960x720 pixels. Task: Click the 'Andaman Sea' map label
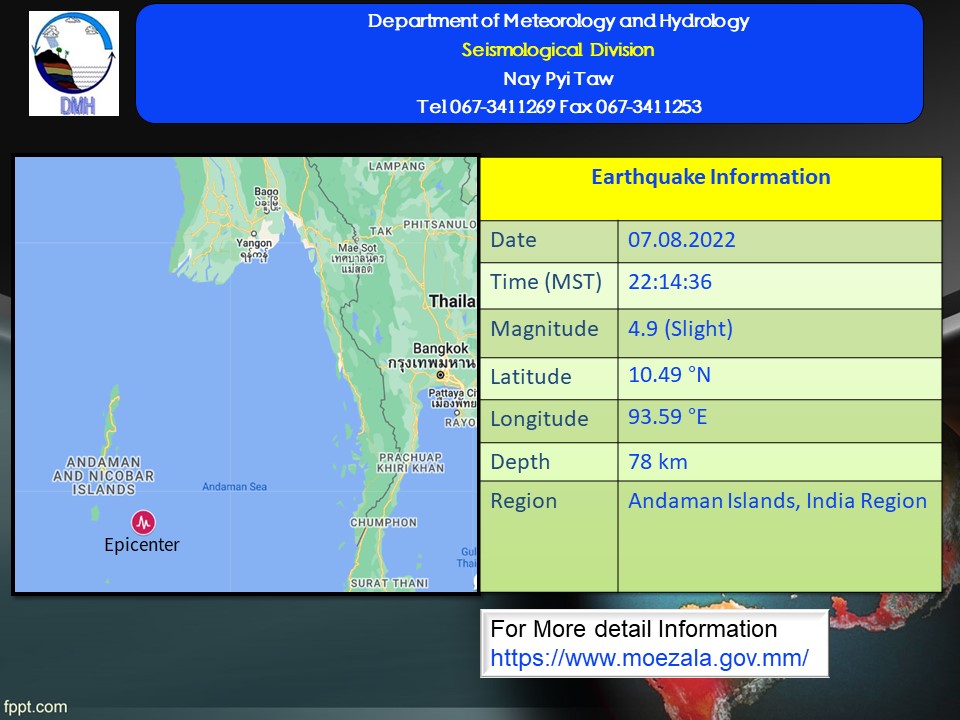pos(234,487)
